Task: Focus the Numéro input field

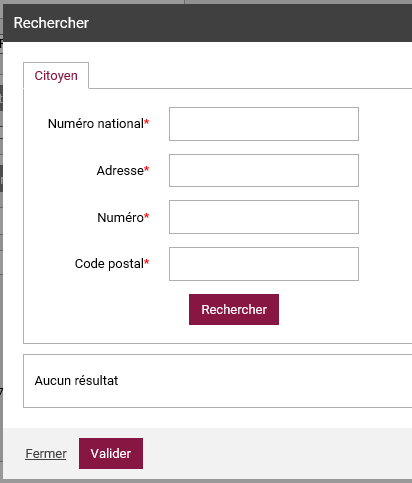Action: (264, 217)
